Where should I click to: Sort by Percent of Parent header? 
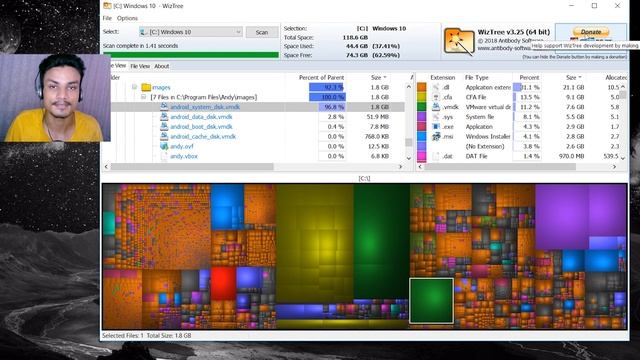321,77
